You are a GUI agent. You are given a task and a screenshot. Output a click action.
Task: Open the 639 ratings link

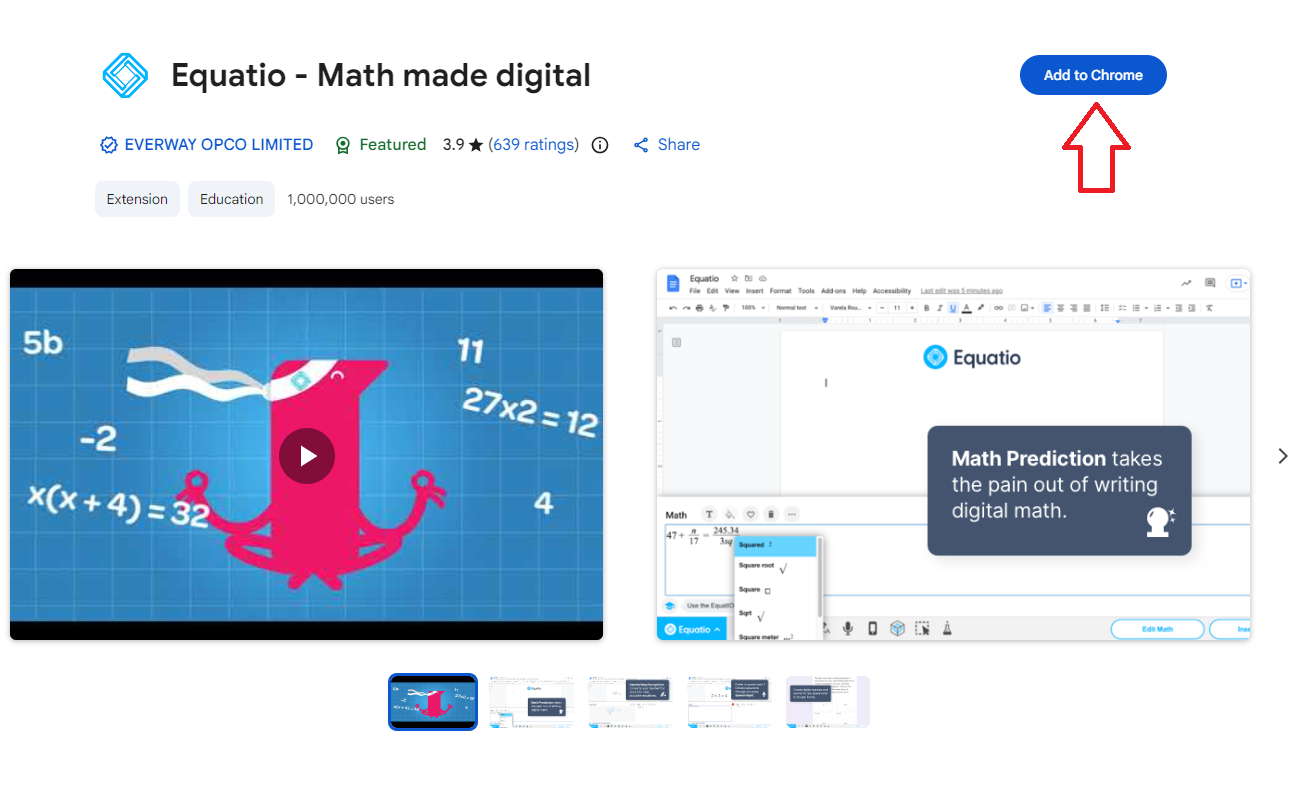(534, 145)
